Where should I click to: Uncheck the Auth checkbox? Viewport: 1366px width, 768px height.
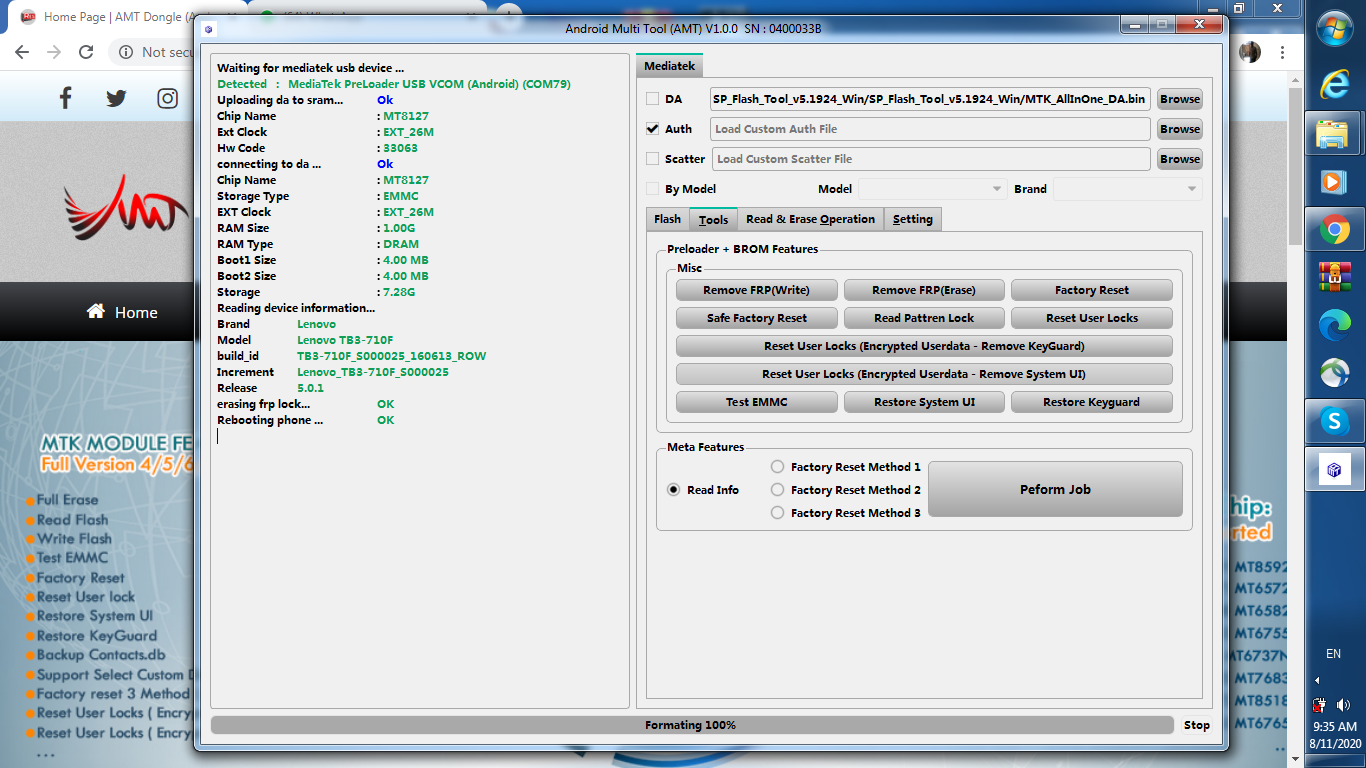point(652,129)
